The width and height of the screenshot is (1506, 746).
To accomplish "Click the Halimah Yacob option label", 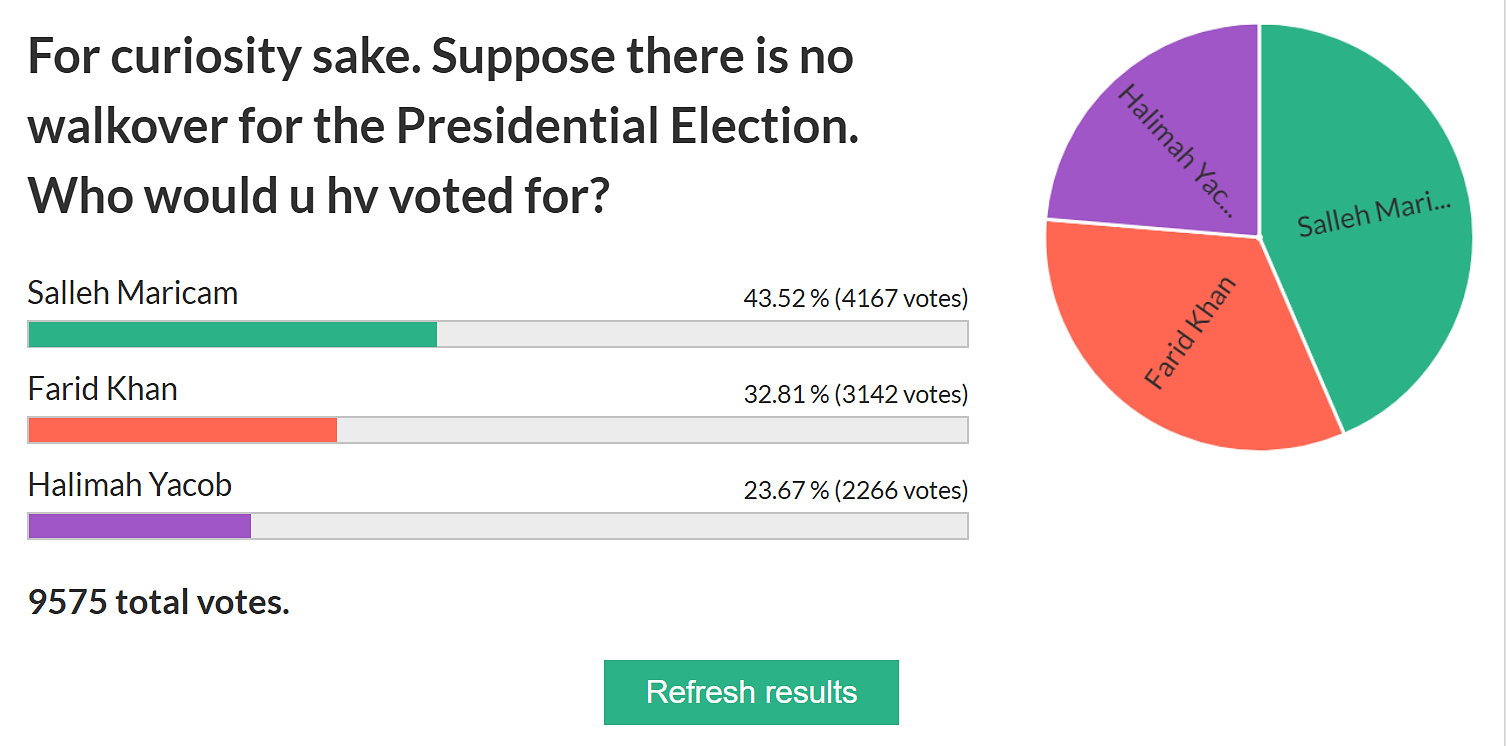I will coord(130,485).
